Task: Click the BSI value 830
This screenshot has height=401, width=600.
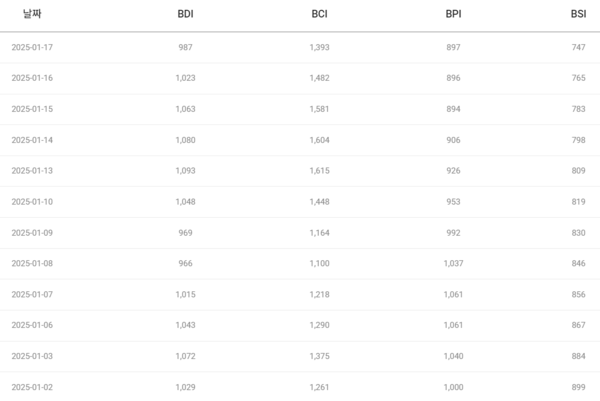Action: (x=577, y=233)
